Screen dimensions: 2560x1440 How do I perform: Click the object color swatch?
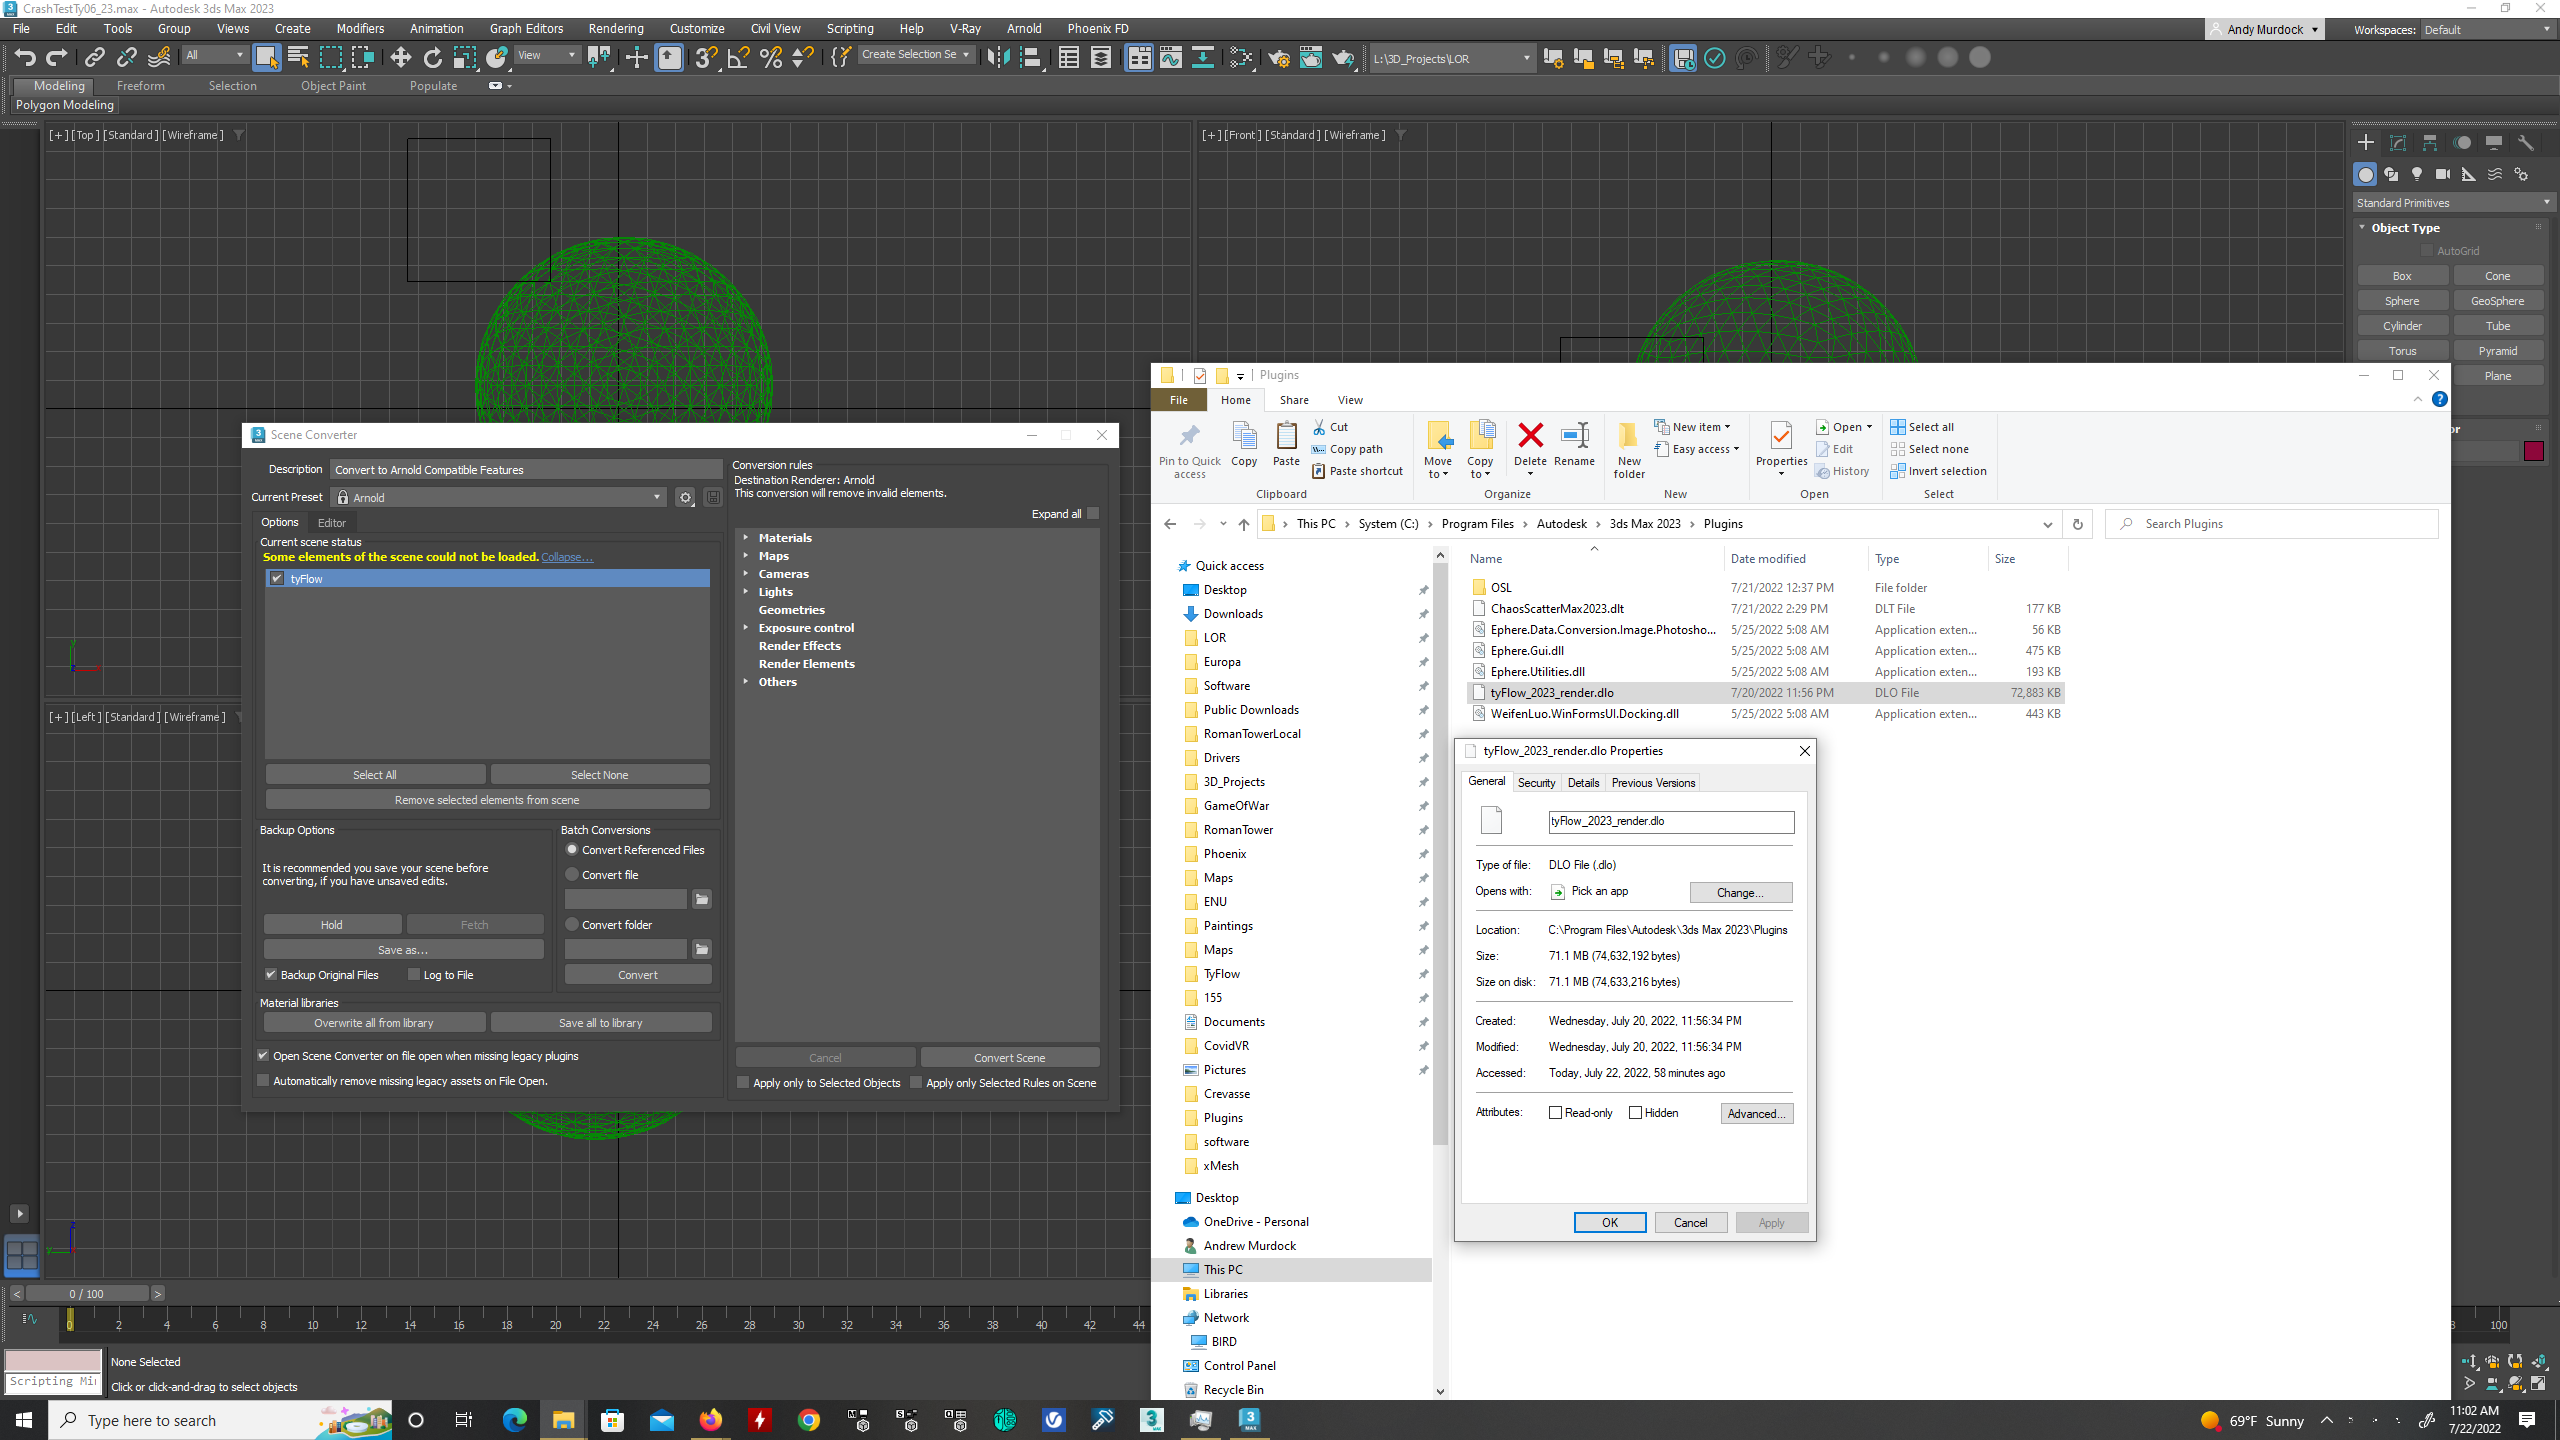[x=2533, y=451]
